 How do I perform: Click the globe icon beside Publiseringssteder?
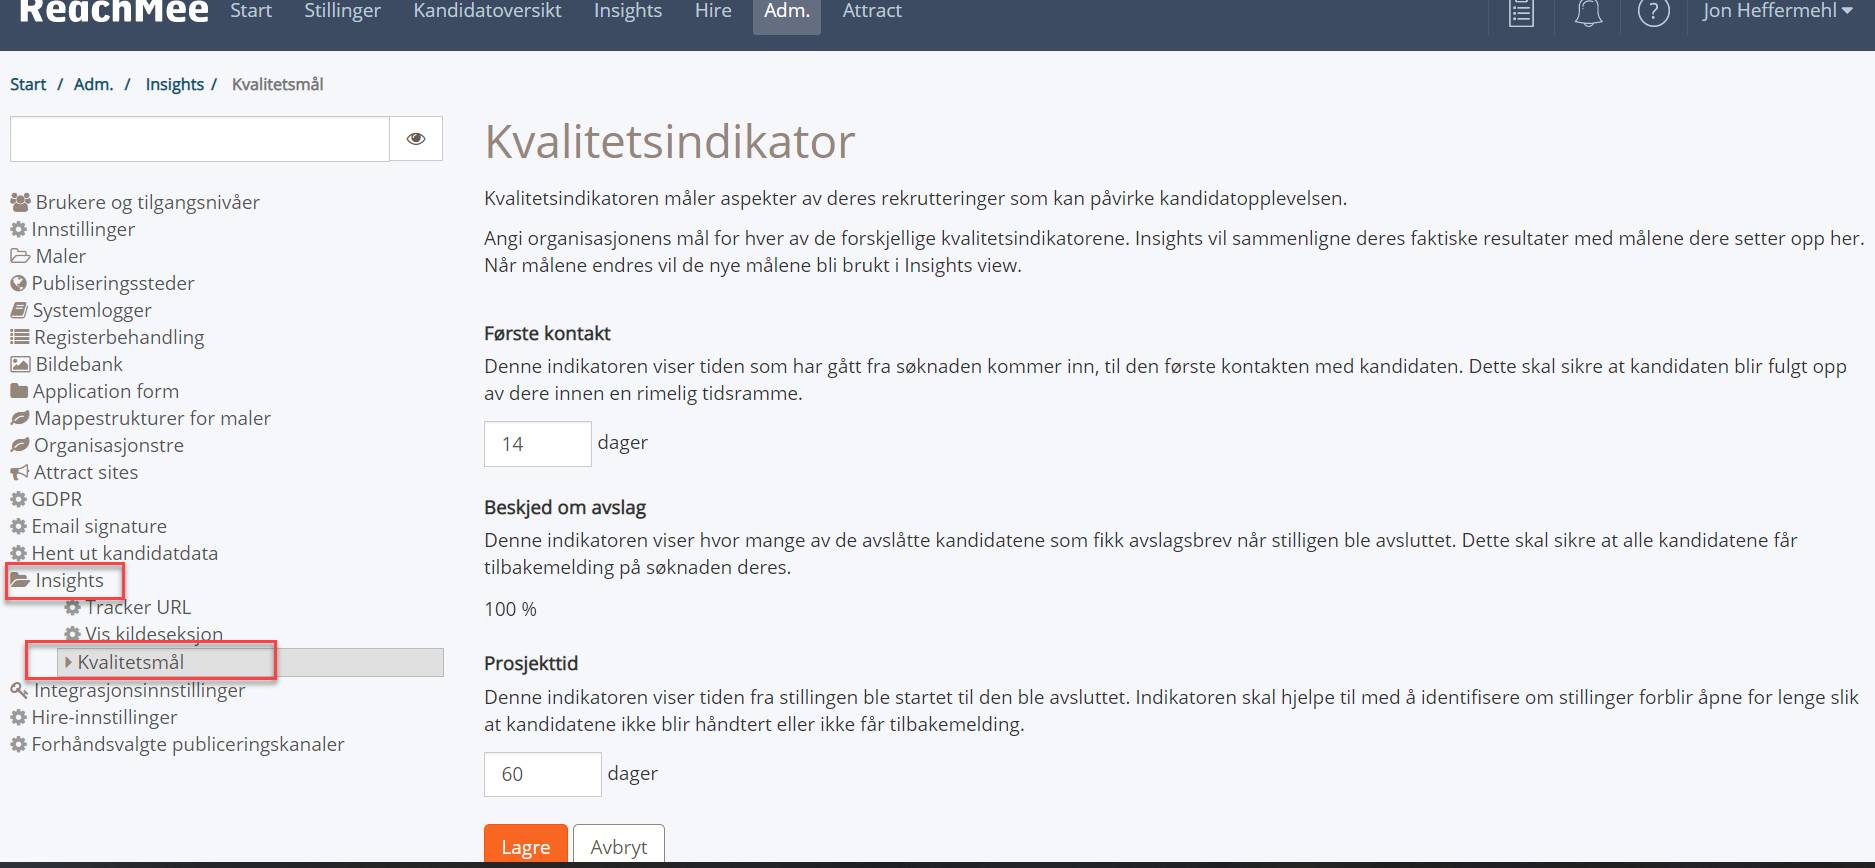(x=18, y=283)
